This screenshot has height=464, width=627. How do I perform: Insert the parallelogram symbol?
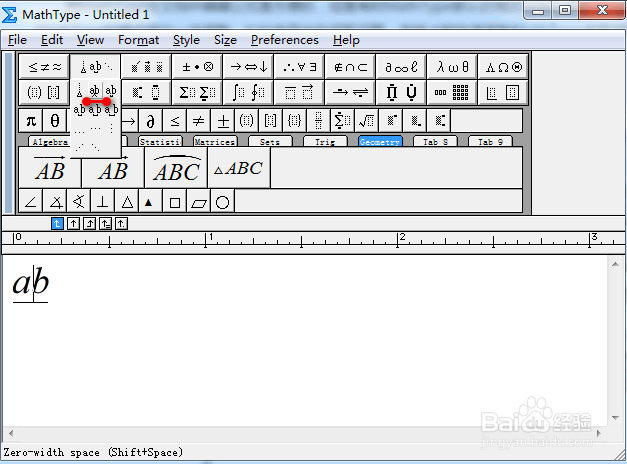click(x=199, y=201)
